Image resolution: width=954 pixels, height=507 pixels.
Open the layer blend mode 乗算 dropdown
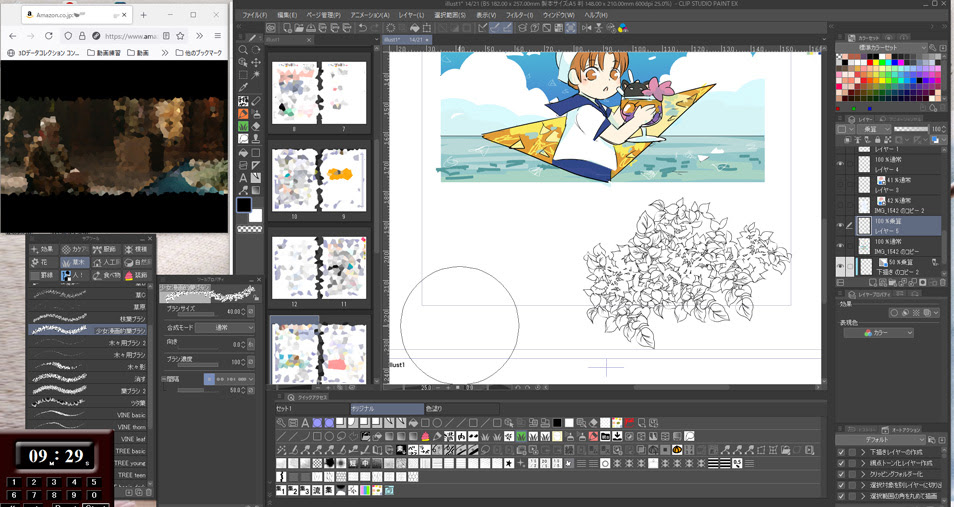tap(873, 129)
